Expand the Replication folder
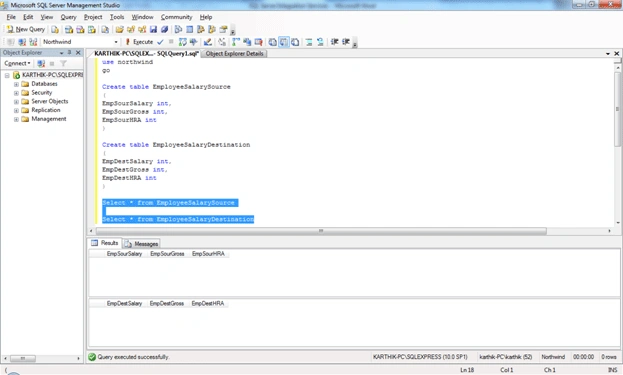Viewport: 623px width, 375px height. (16, 110)
